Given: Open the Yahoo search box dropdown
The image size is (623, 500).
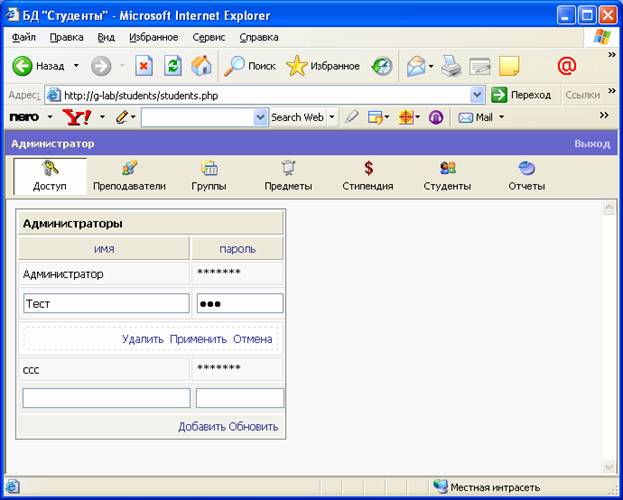Looking at the screenshot, I should (x=261, y=117).
